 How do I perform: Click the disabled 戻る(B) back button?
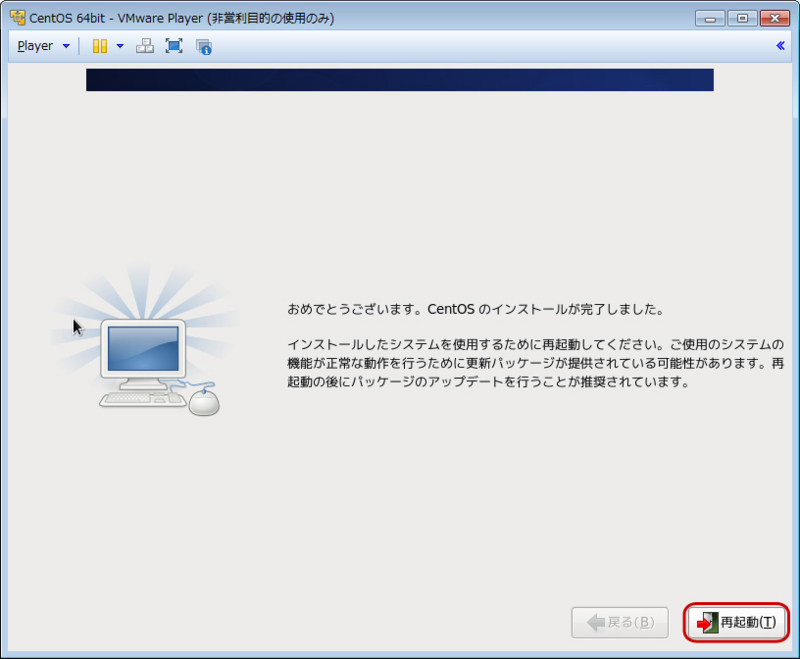click(x=619, y=622)
